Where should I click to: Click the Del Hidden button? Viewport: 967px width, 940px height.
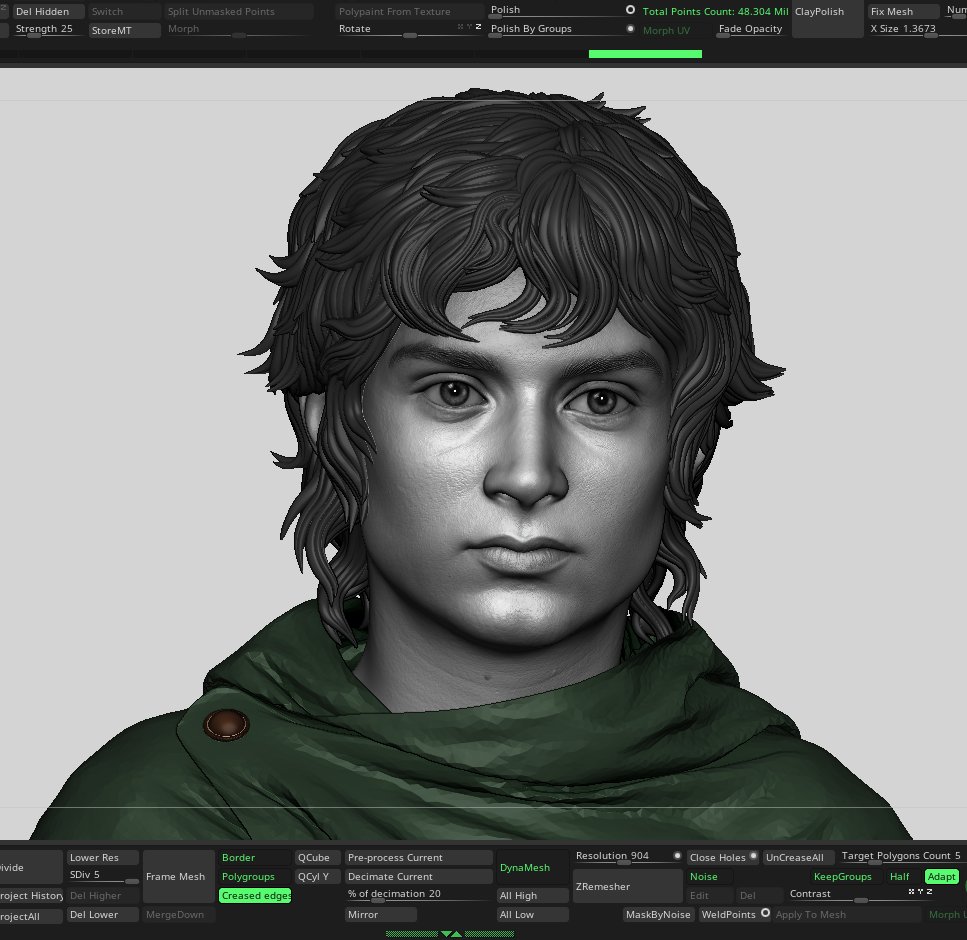coord(48,11)
